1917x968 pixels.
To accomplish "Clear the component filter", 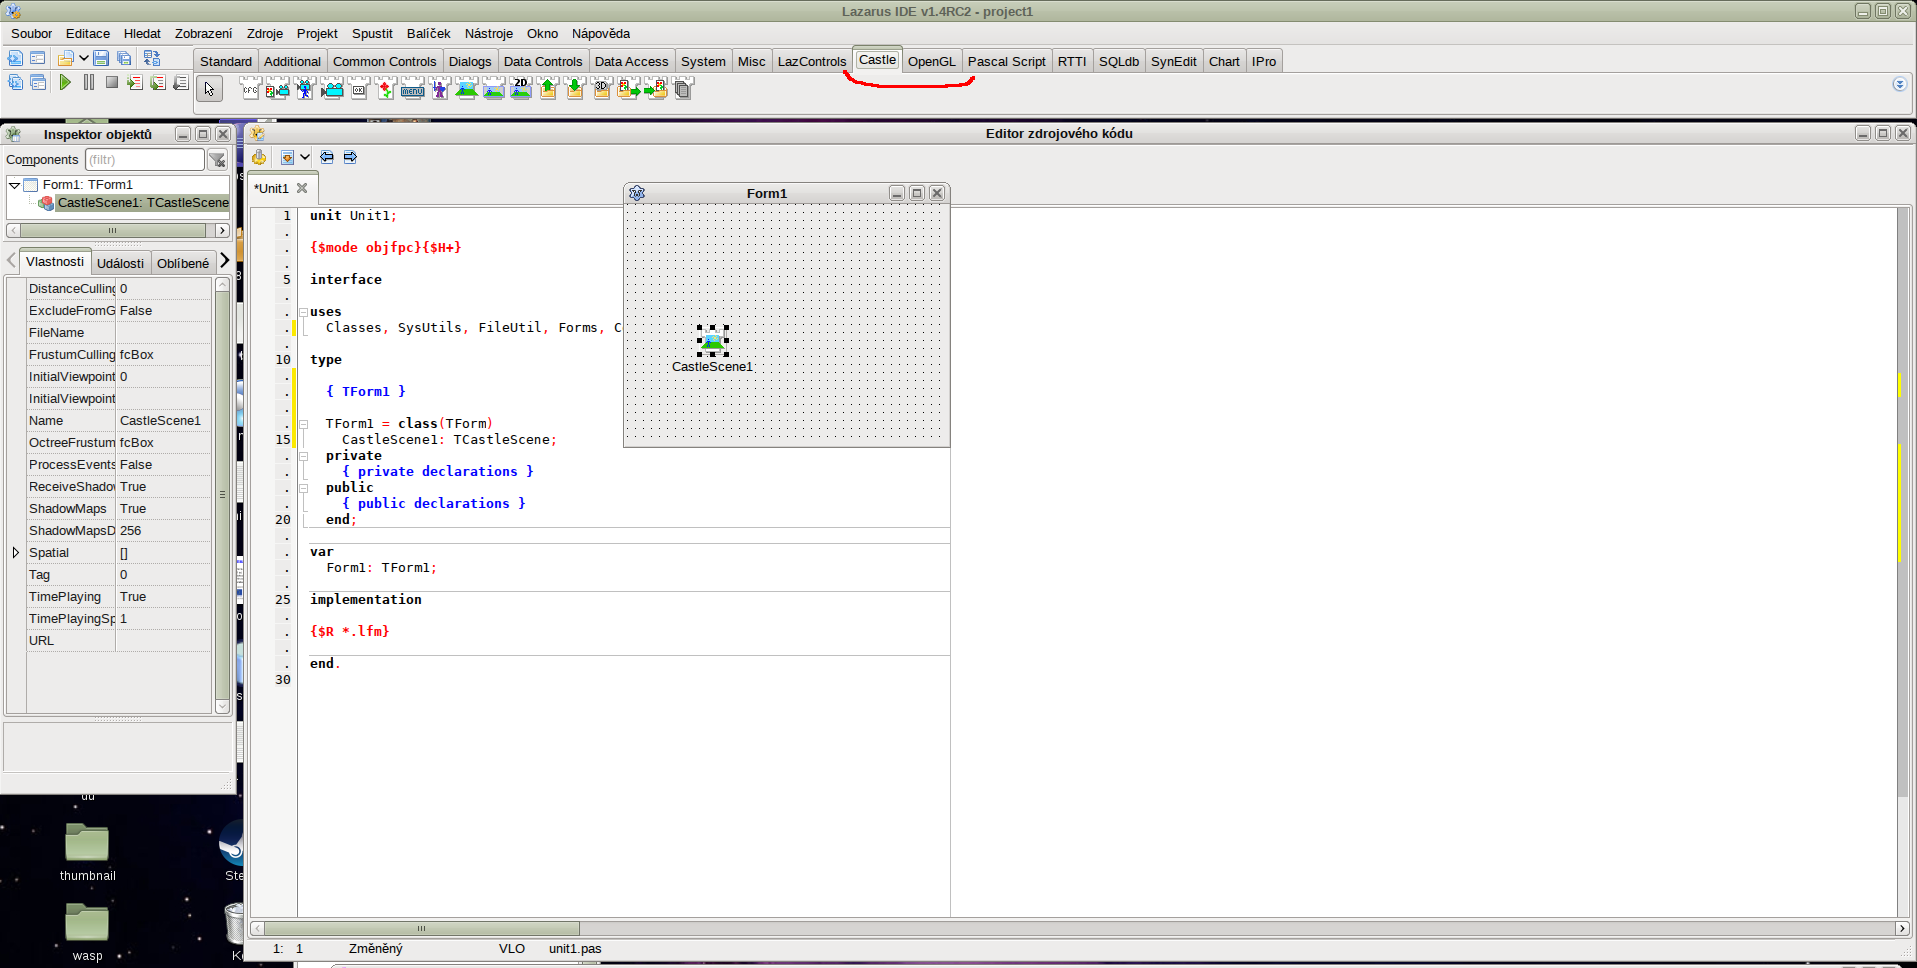I will [x=217, y=160].
